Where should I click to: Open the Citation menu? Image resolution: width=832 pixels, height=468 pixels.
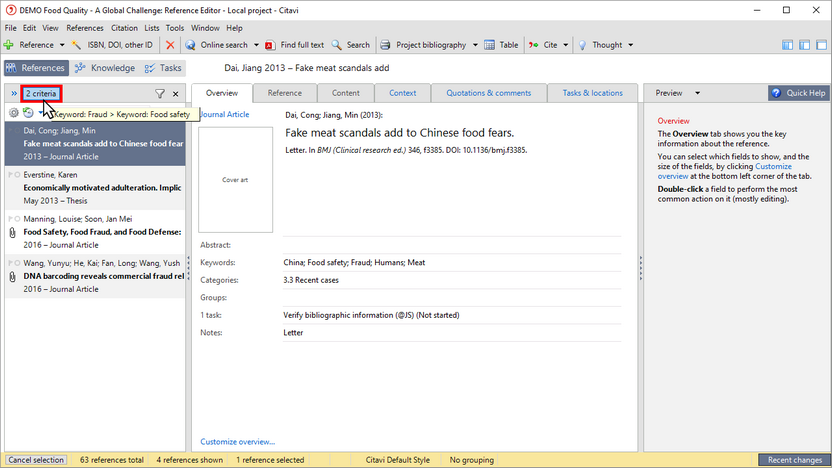point(124,28)
